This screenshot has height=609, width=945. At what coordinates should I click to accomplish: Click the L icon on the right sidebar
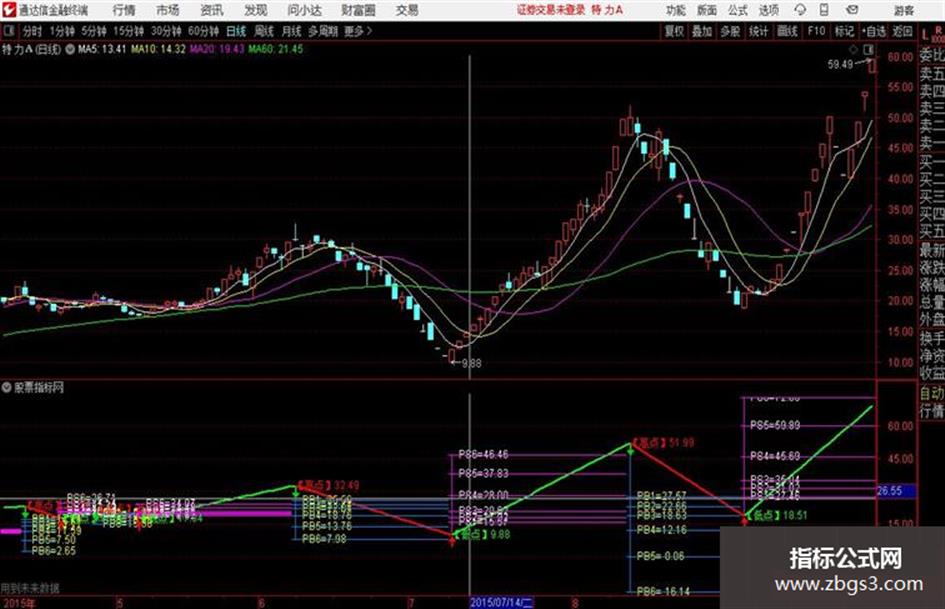pos(925,35)
